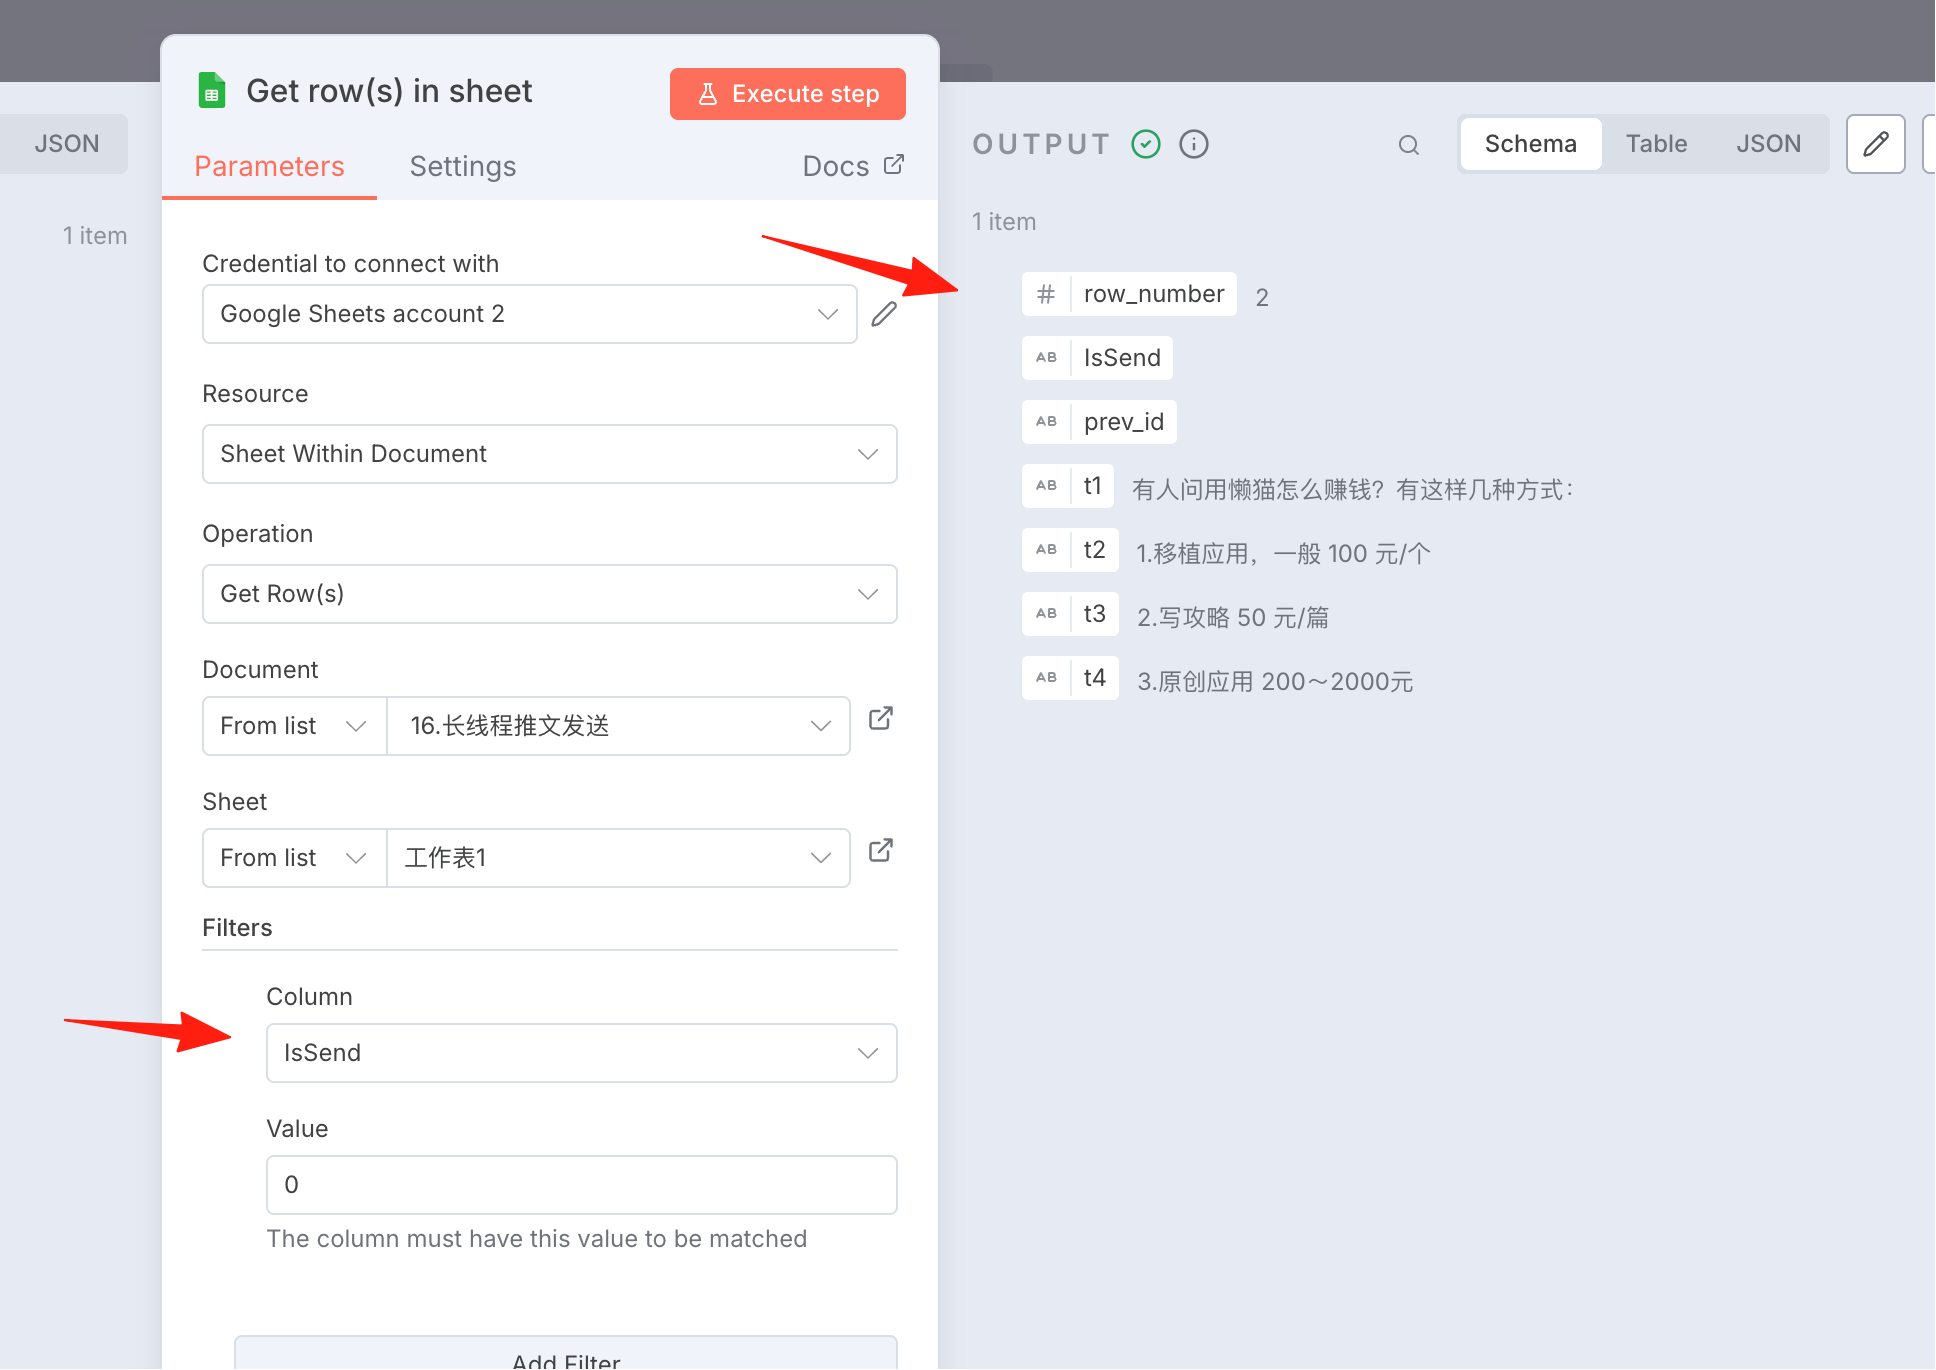
Task: Search the output with magnifier icon
Action: (x=1409, y=145)
